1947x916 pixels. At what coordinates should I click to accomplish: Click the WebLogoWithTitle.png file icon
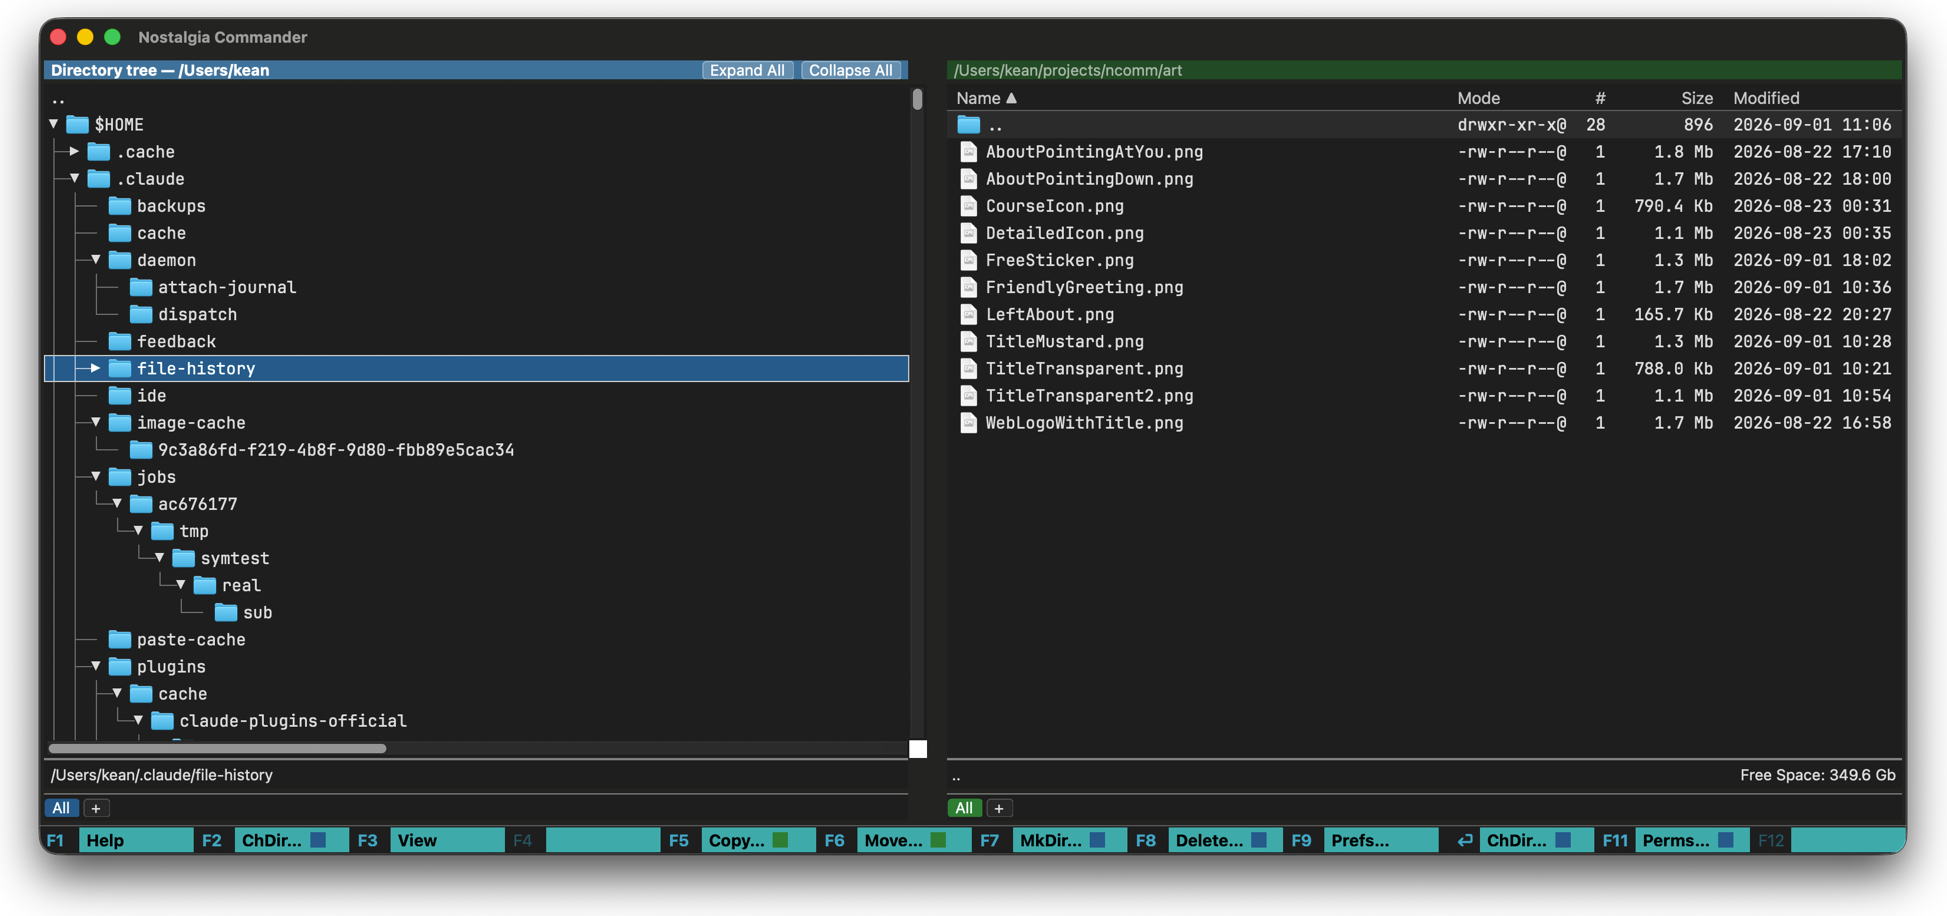coord(968,423)
